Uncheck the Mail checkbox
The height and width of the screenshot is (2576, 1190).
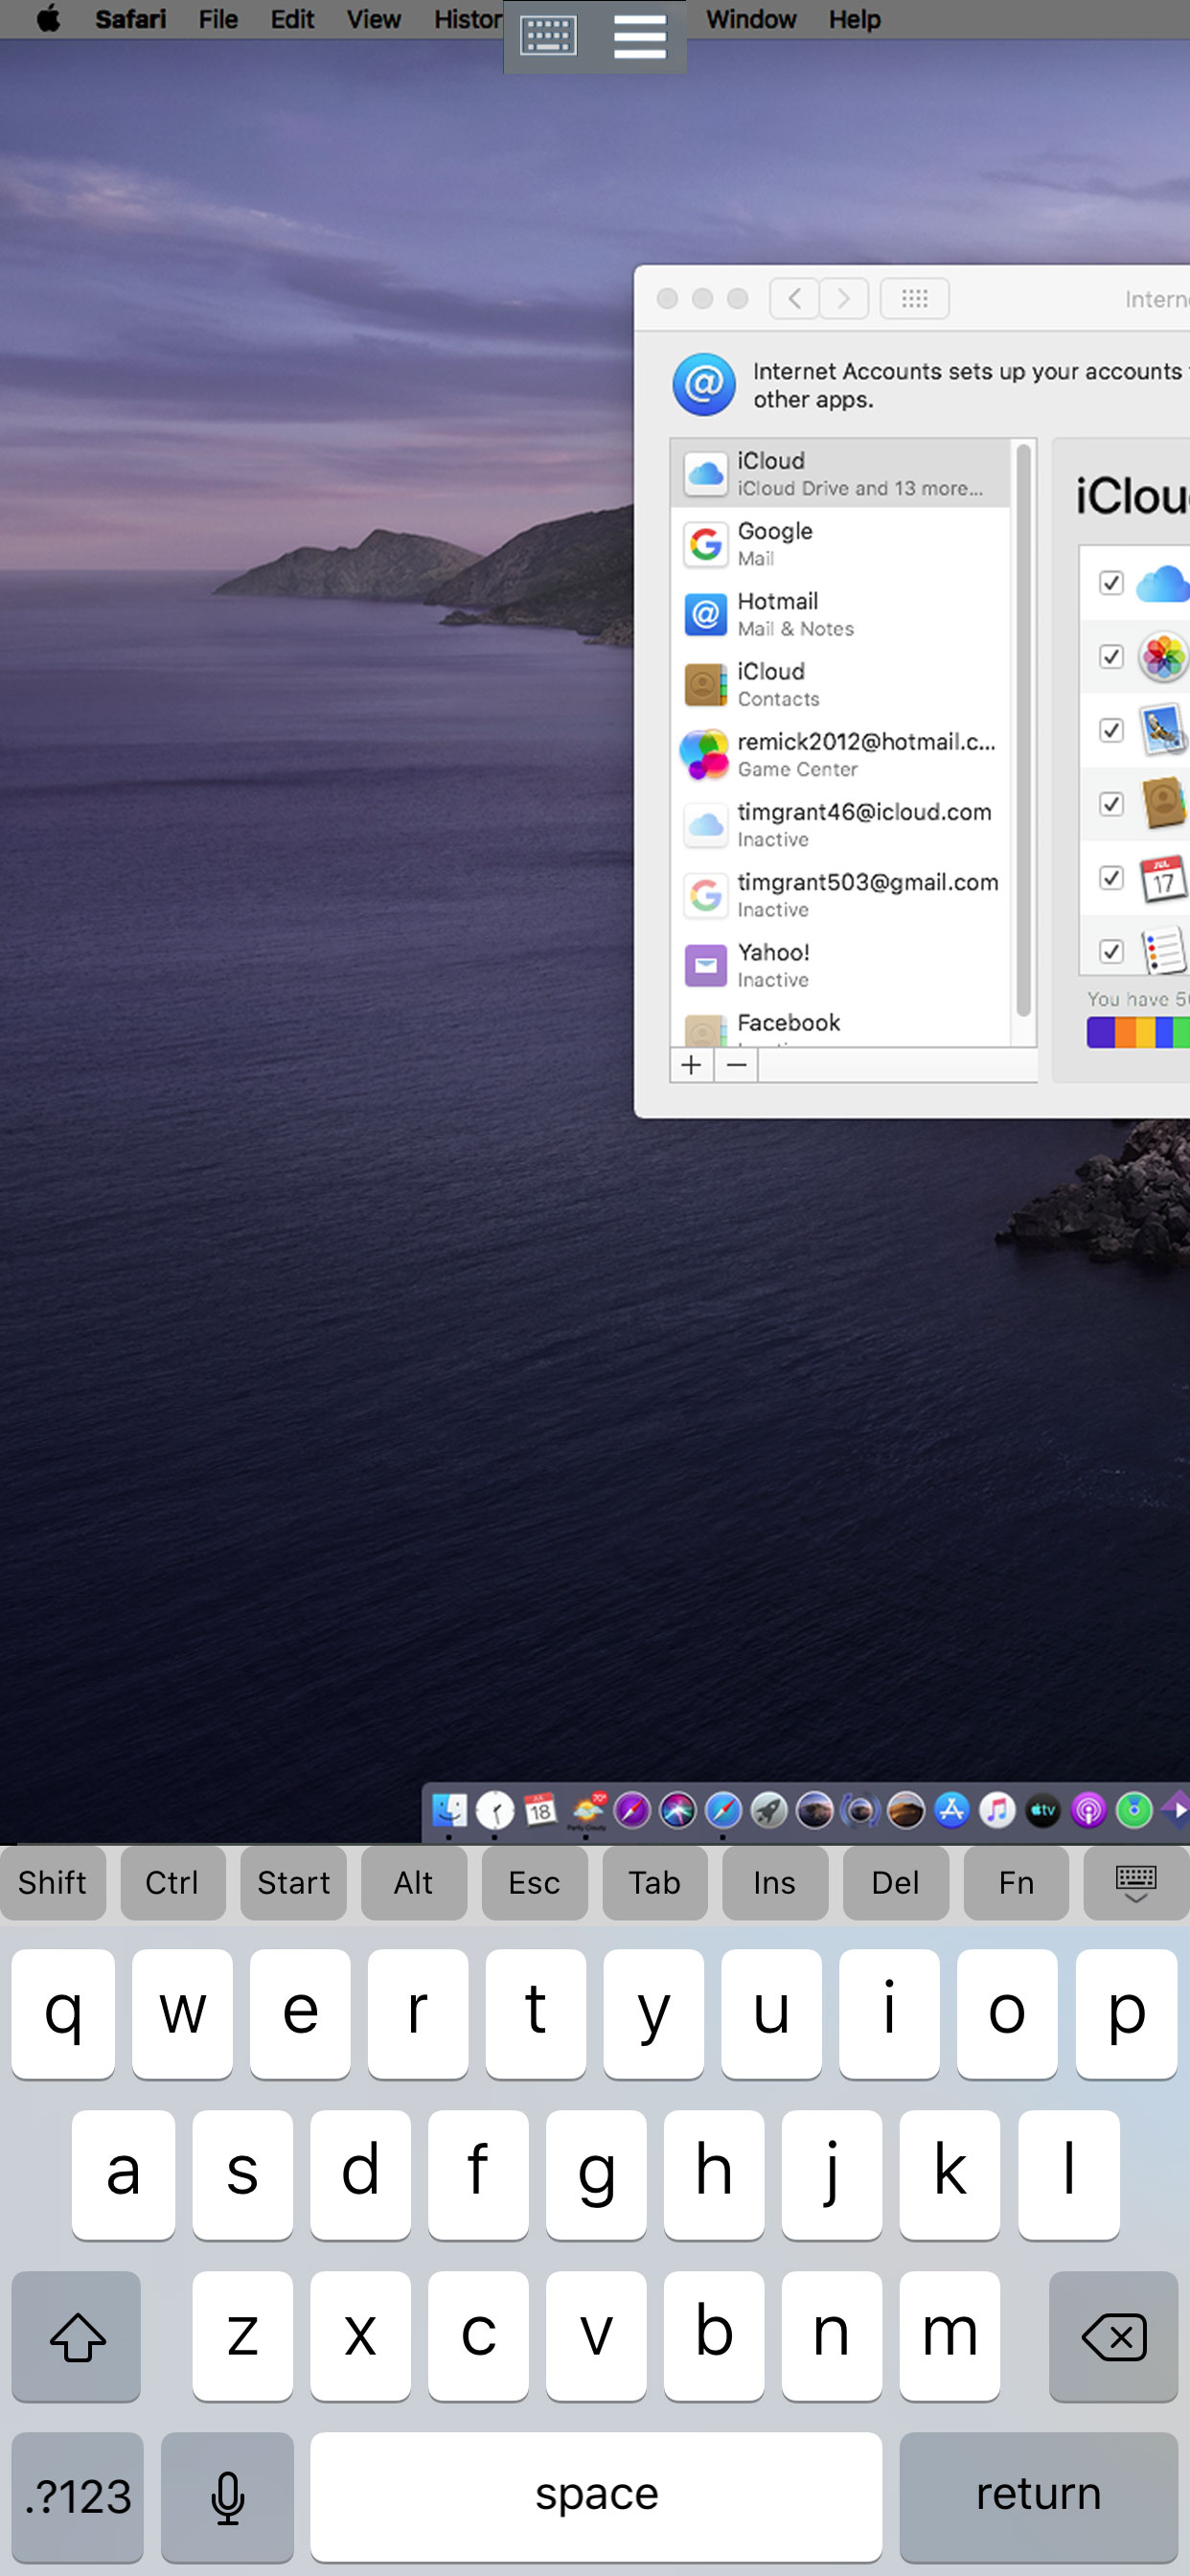click(1111, 731)
